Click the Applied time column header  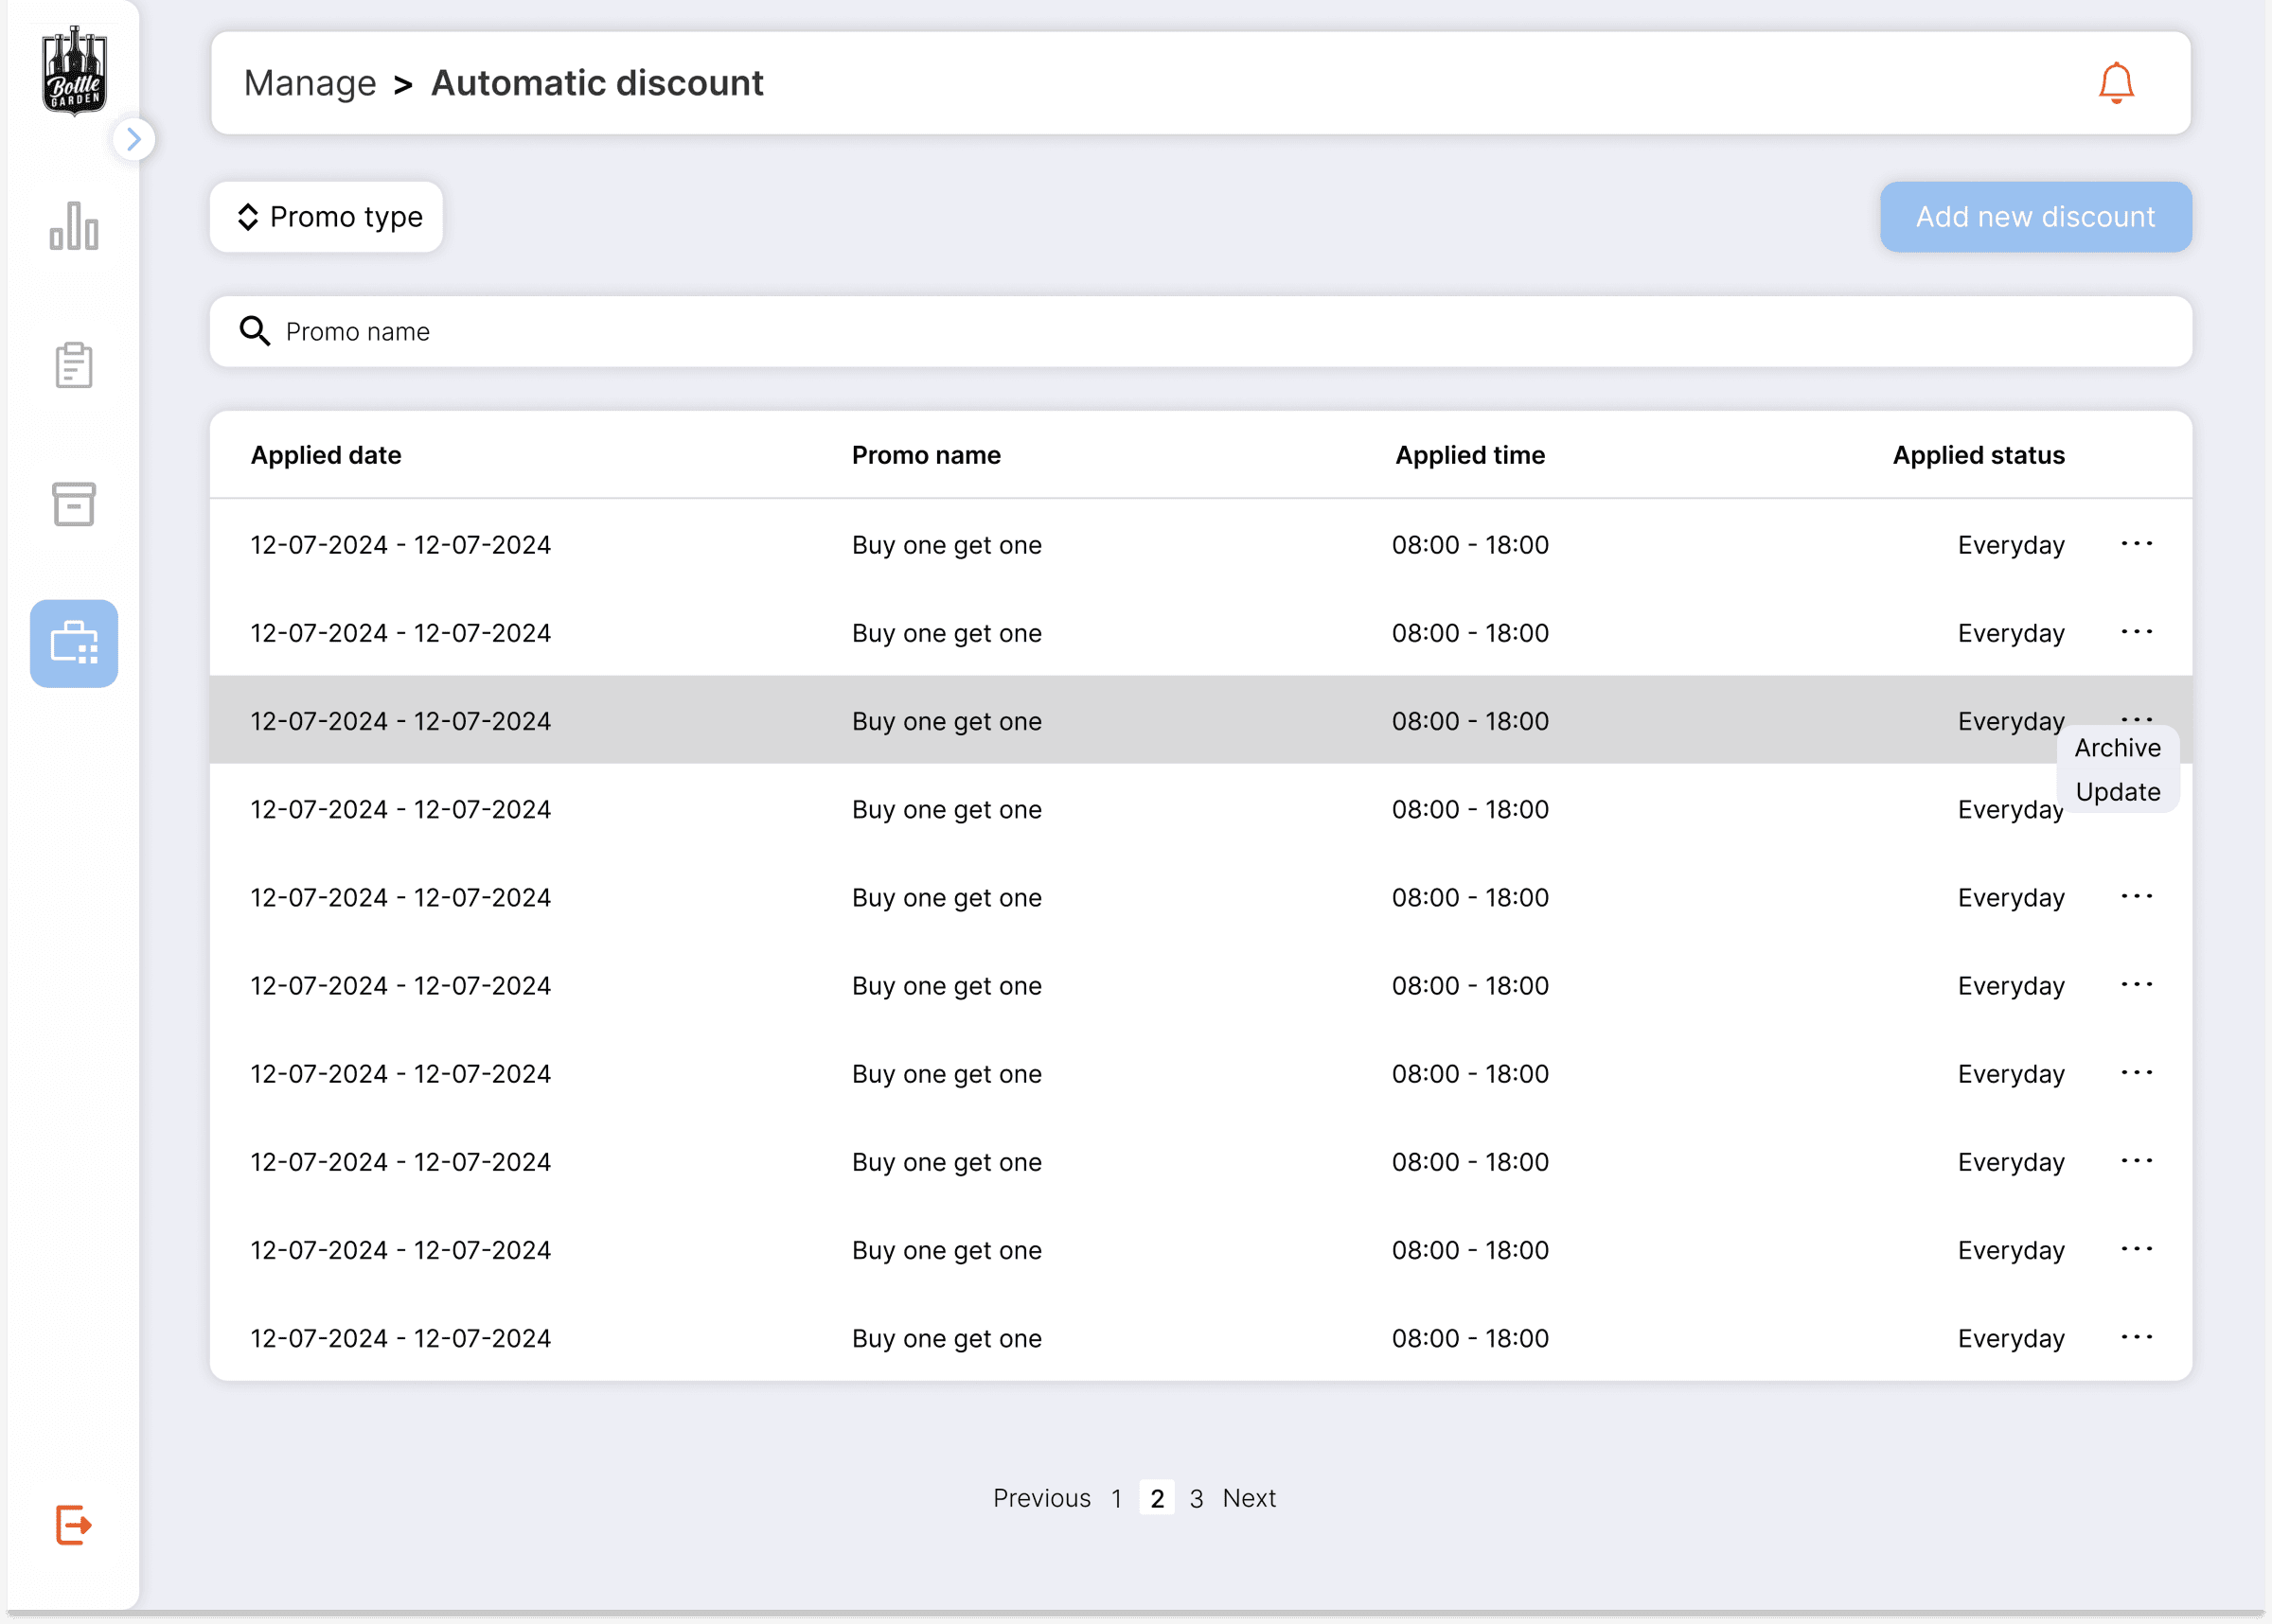point(1470,455)
